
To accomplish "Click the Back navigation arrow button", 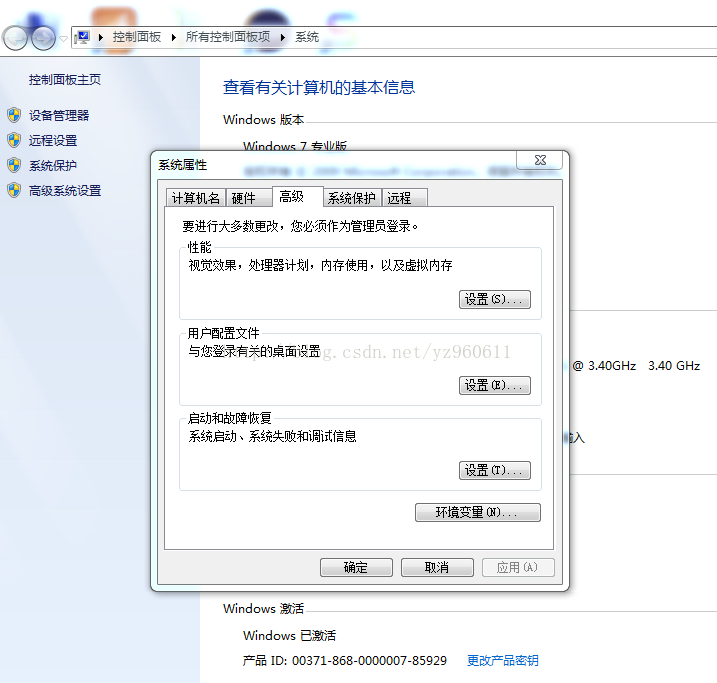I will (15, 38).
